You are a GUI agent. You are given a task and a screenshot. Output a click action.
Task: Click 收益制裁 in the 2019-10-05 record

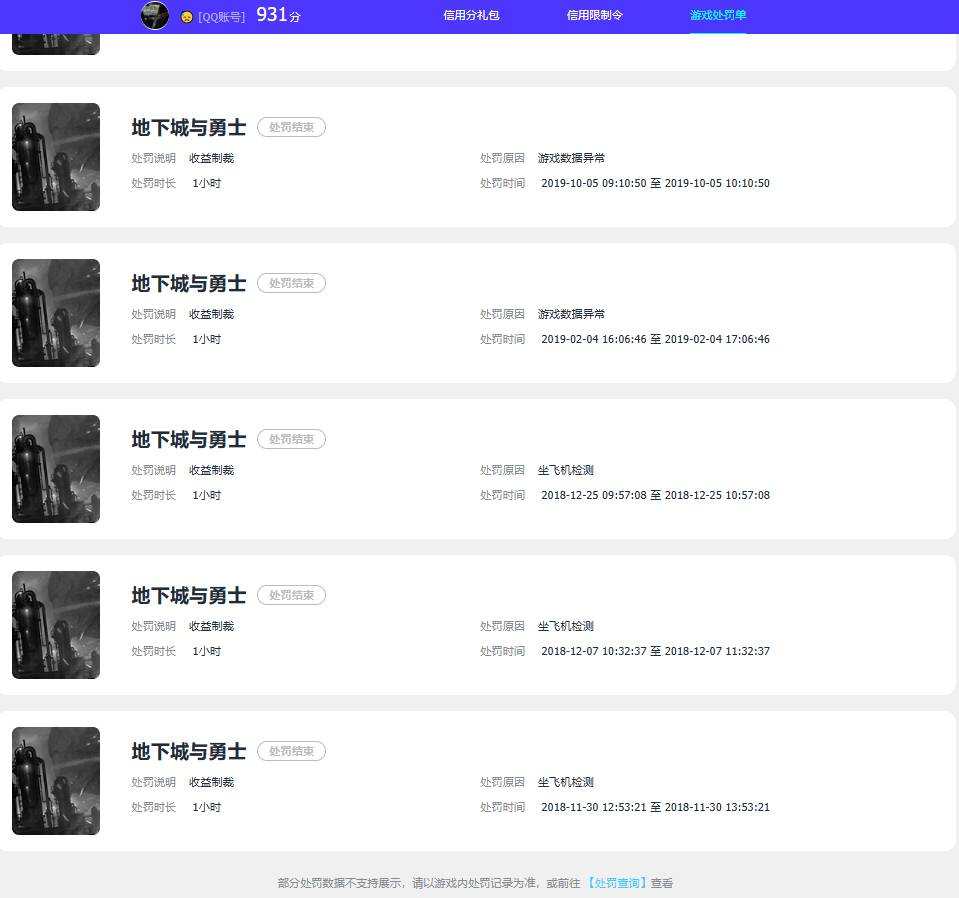pyautogui.click(x=212, y=158)
